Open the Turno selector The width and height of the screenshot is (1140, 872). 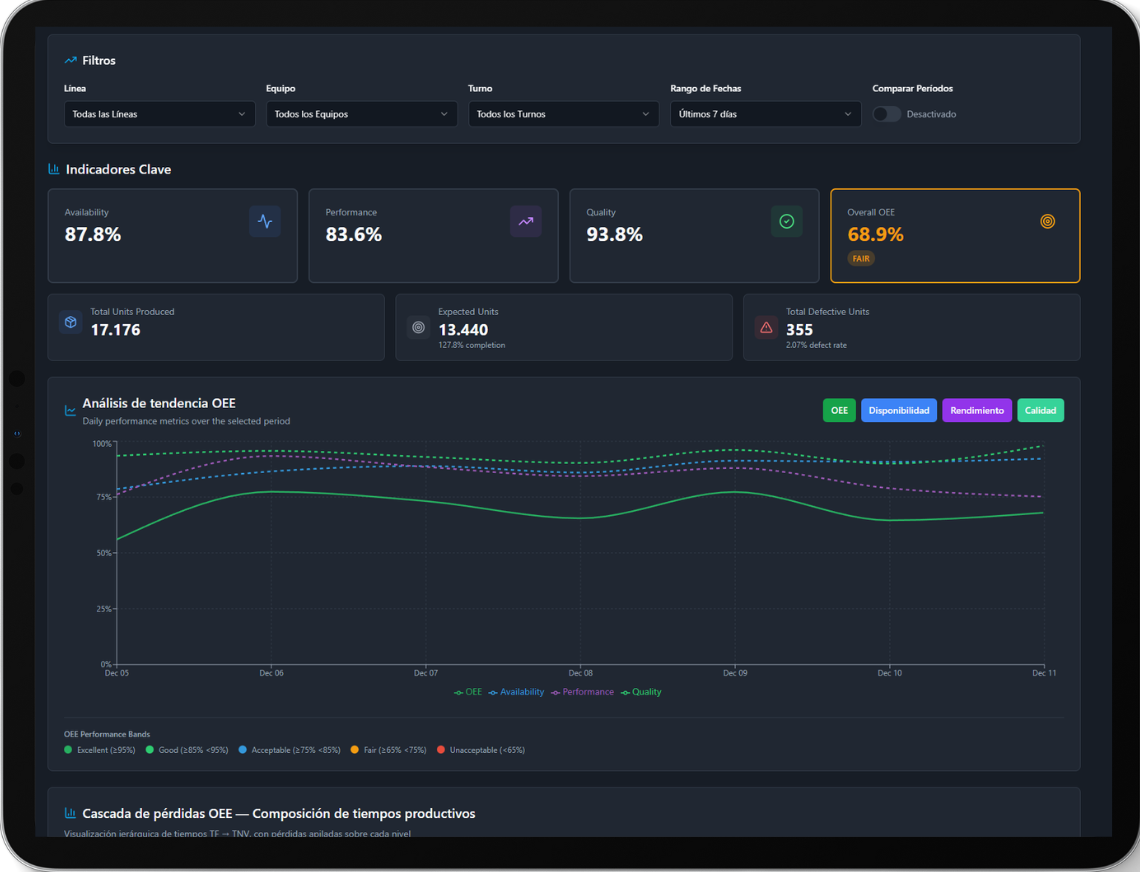coord(563,114)
